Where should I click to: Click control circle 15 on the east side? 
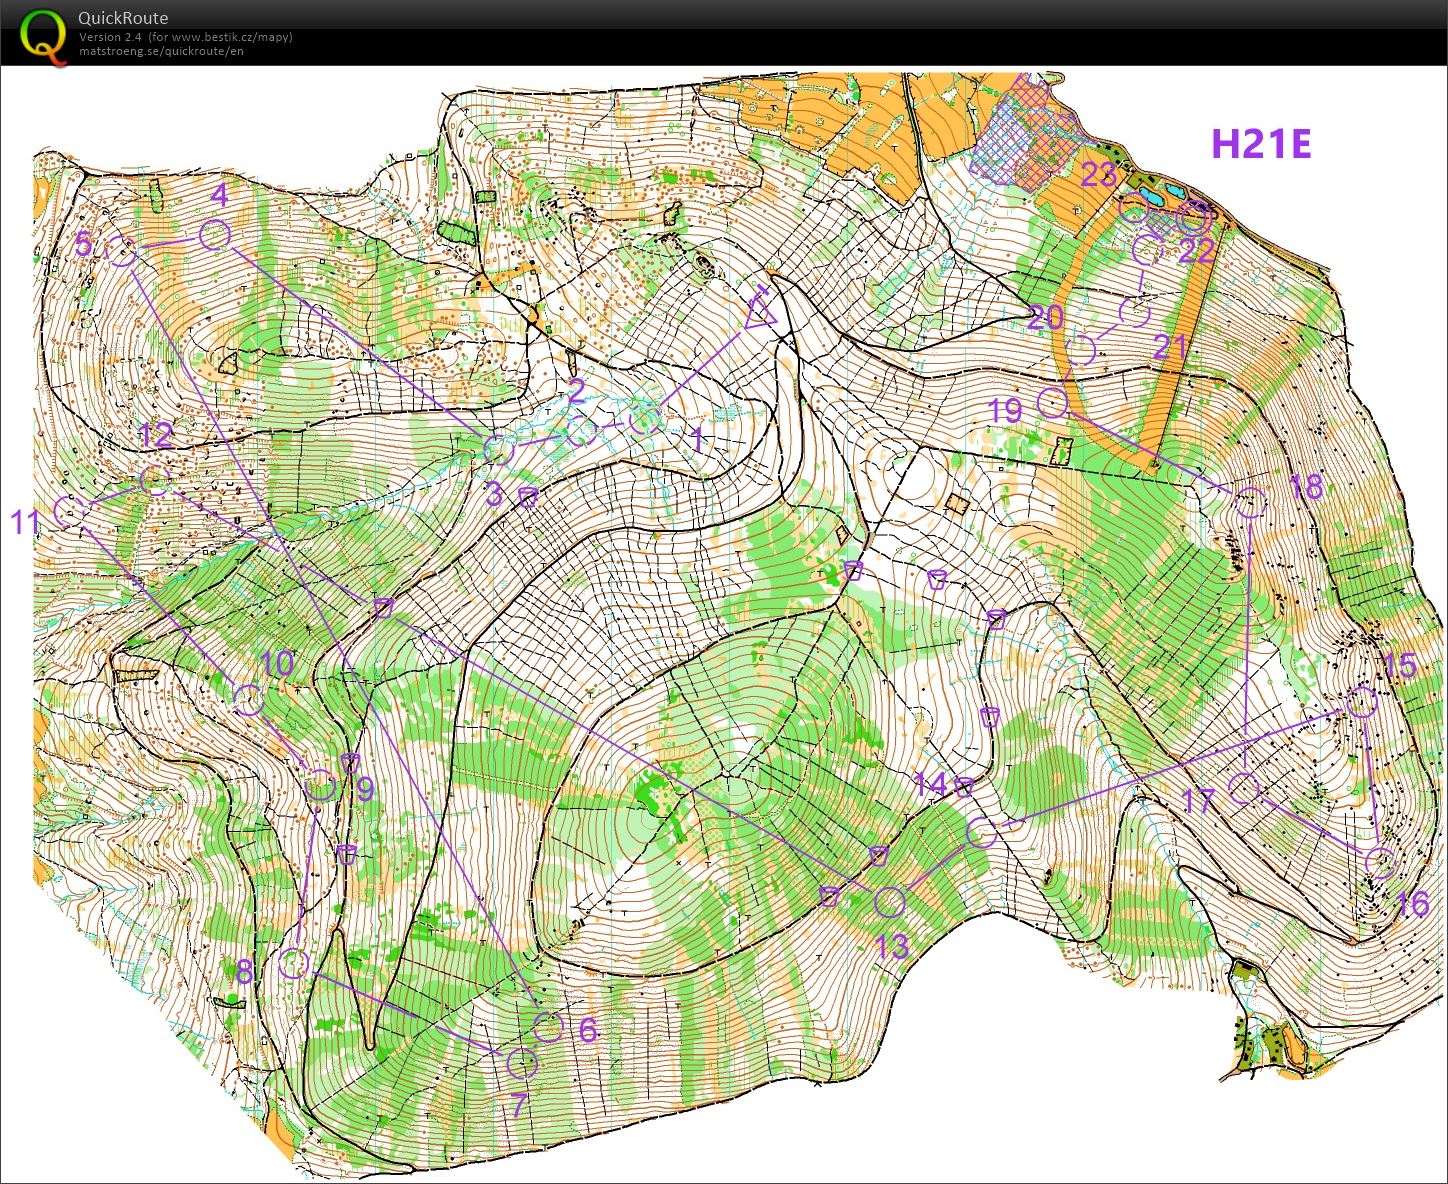[x=1360, y=703]
